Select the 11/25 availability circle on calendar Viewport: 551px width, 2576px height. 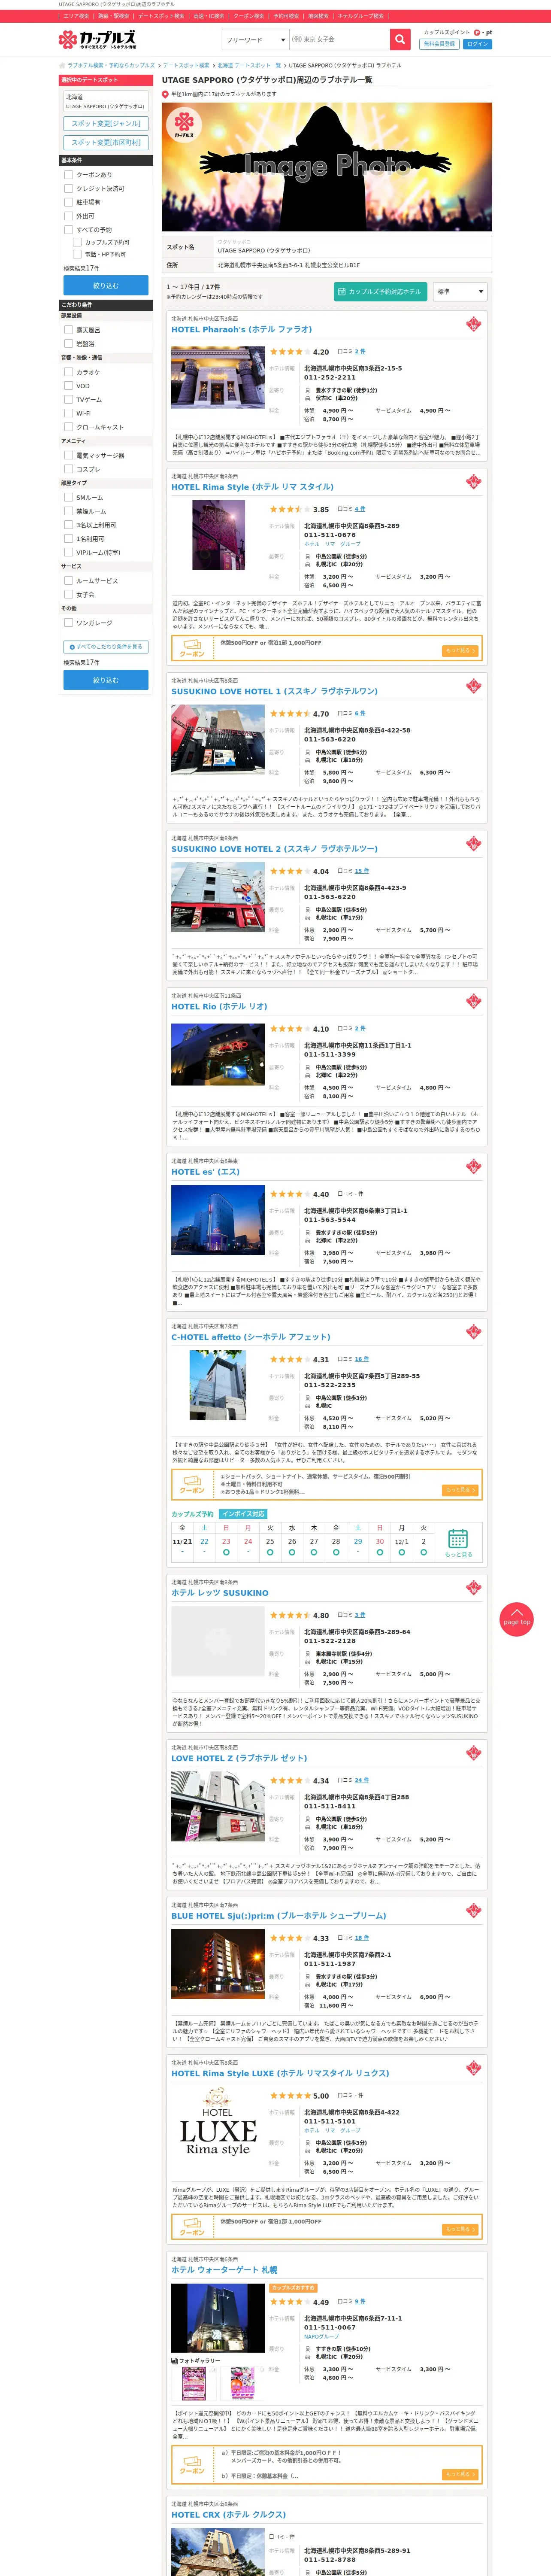coord(270,1552)
